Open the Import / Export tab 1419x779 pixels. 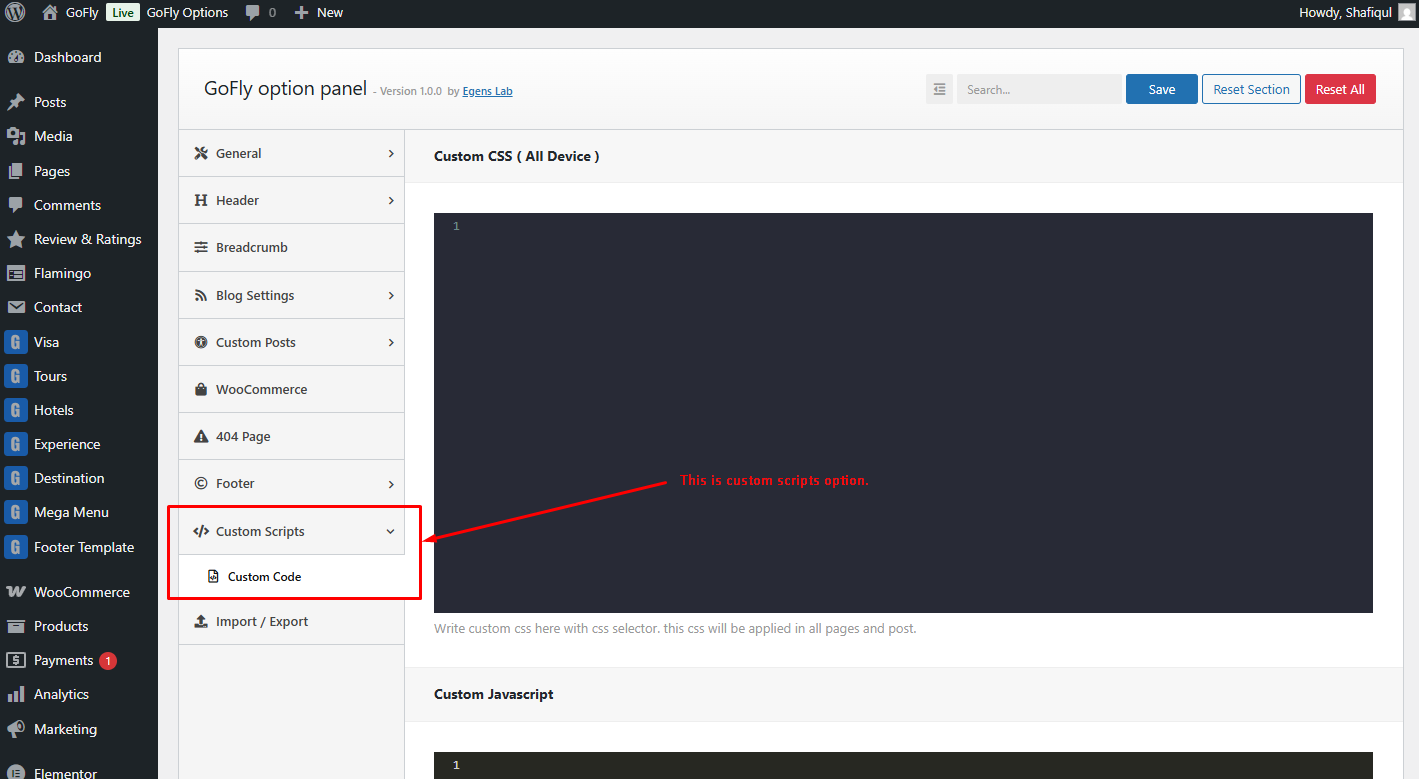tap(292, 621)
